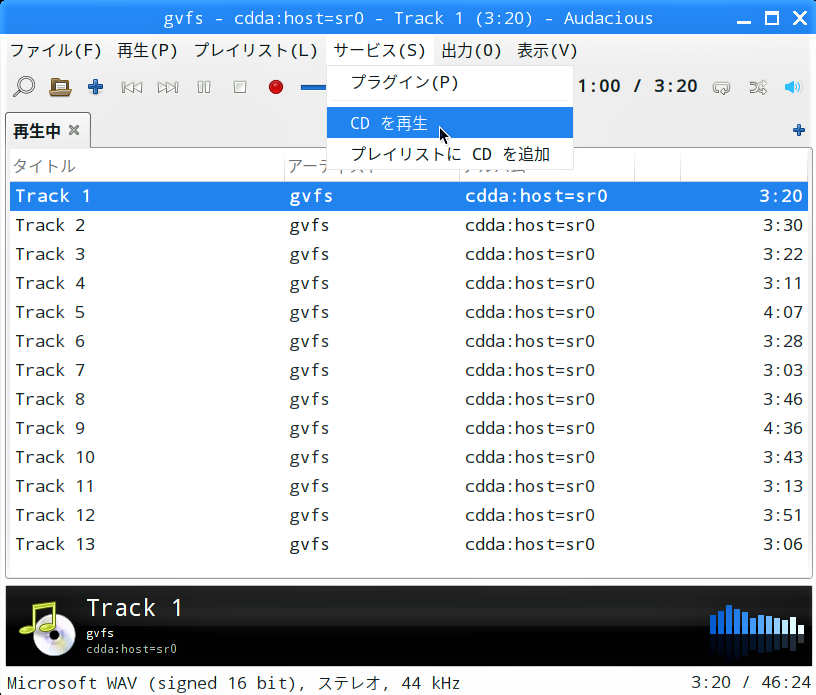Toggle the red record stream button
The height and width of the screenshot is (695, 816).
click(x=276, y=87)
